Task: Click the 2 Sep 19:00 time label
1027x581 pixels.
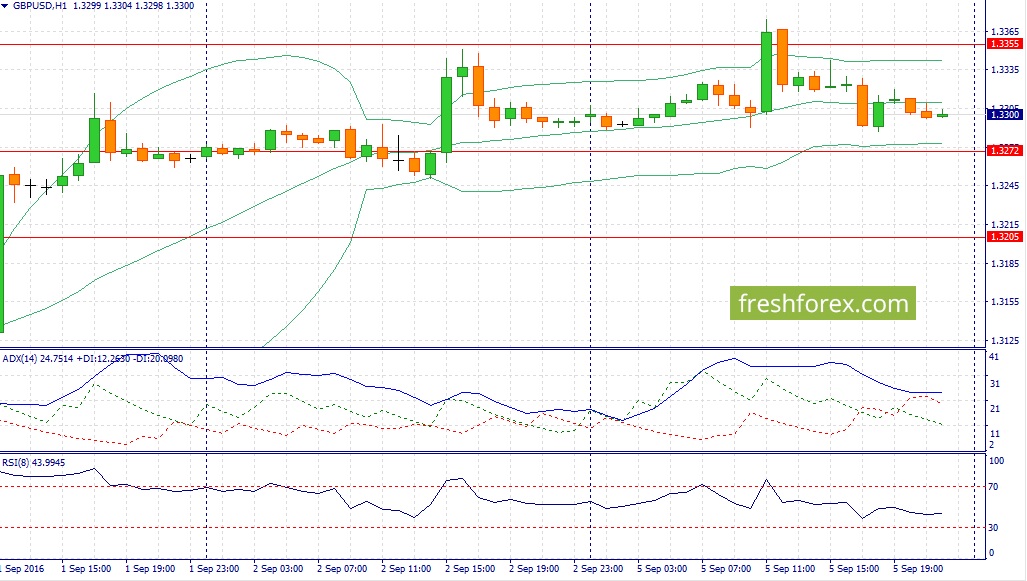Action: 534,569
